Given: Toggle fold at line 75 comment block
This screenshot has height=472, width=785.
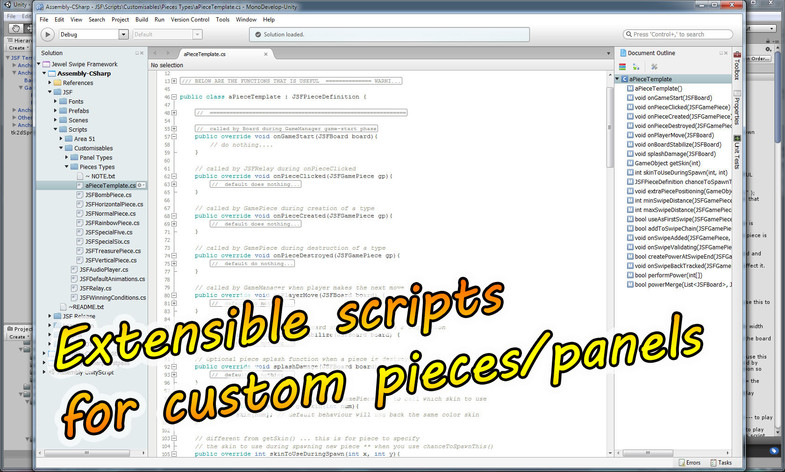Looking at the screenshot, I should (x=174, y=264).
